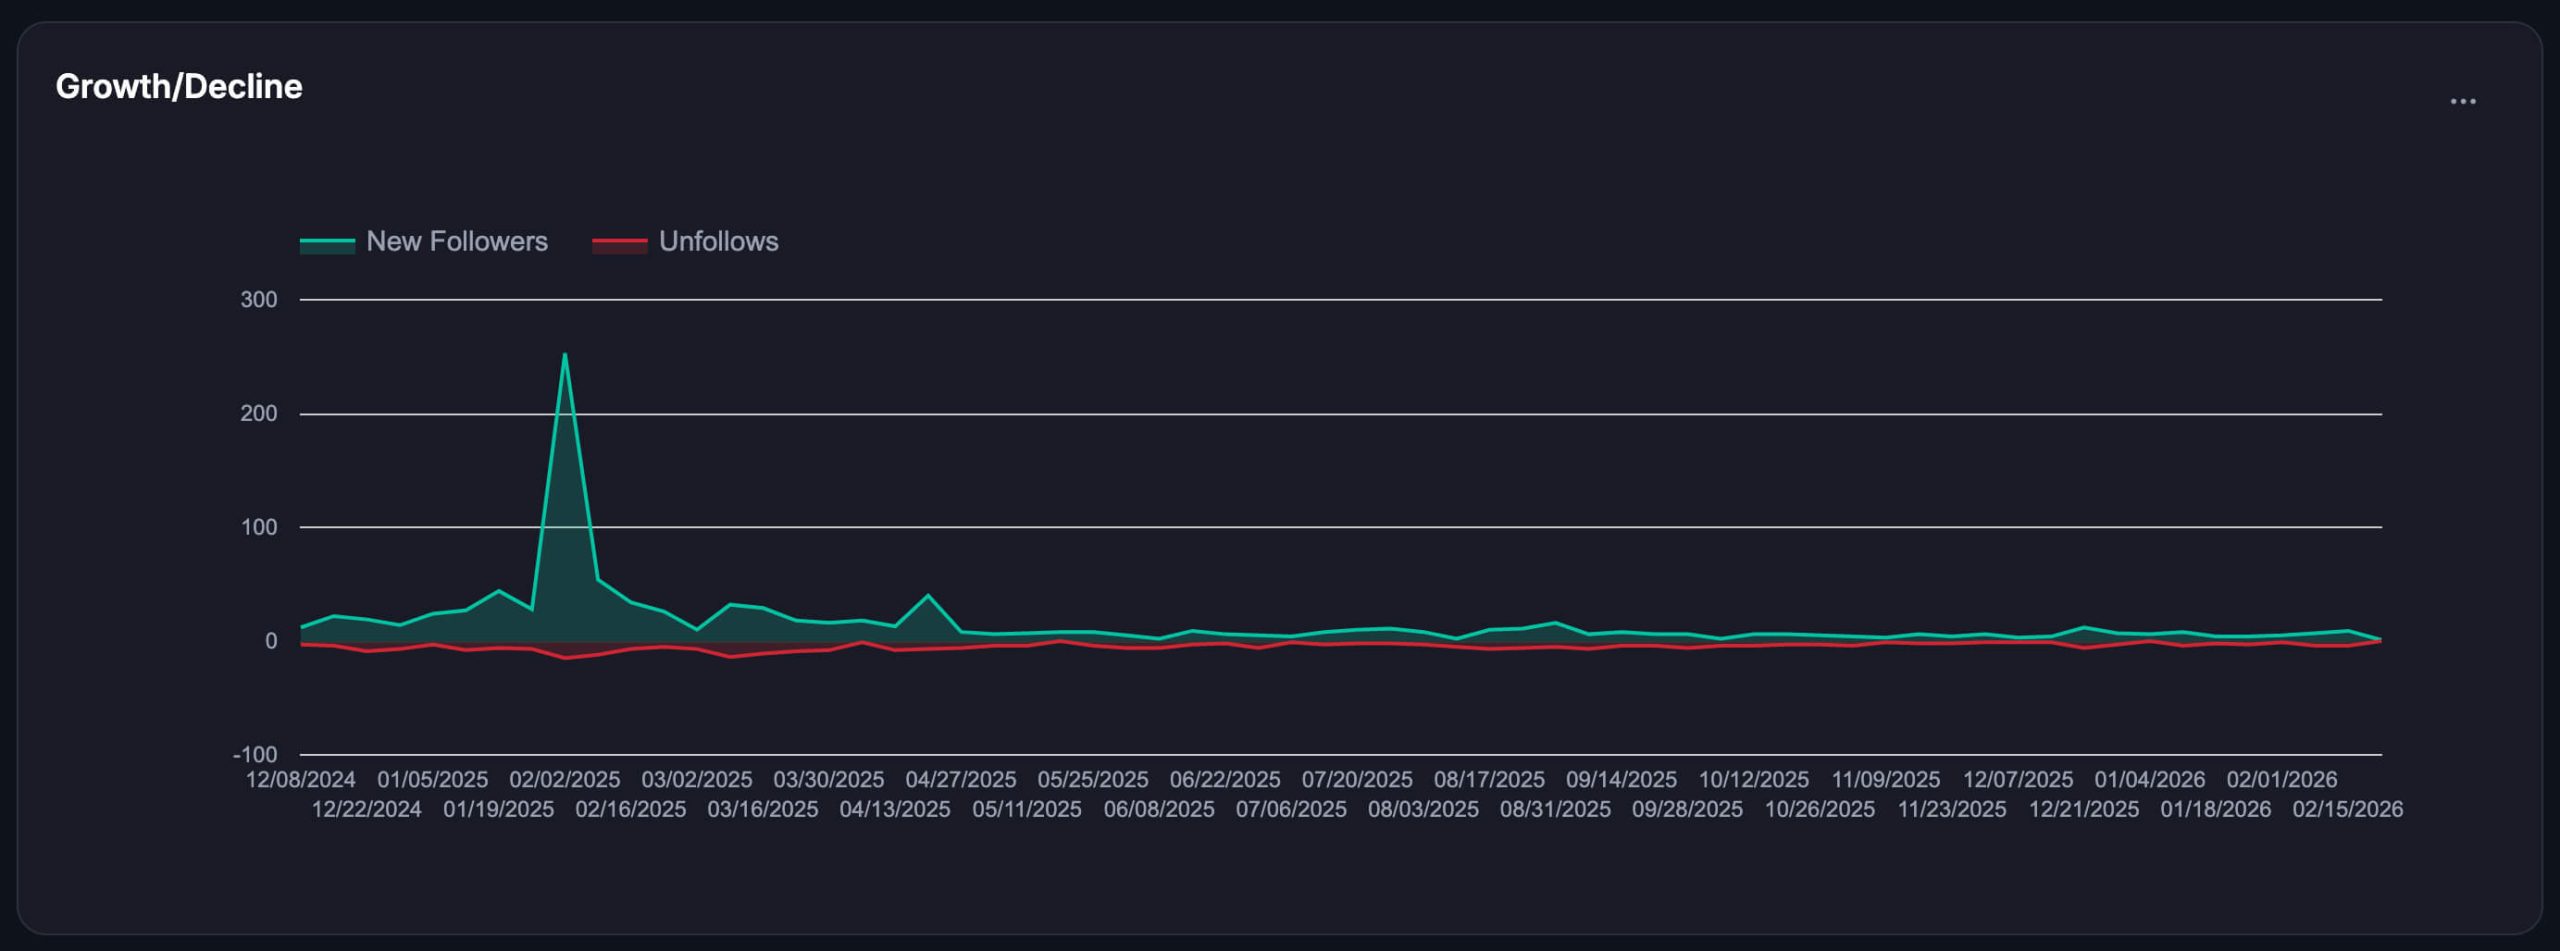Click the Growth/Decline chart title
Screen dimensions: 2560x951
179,87
